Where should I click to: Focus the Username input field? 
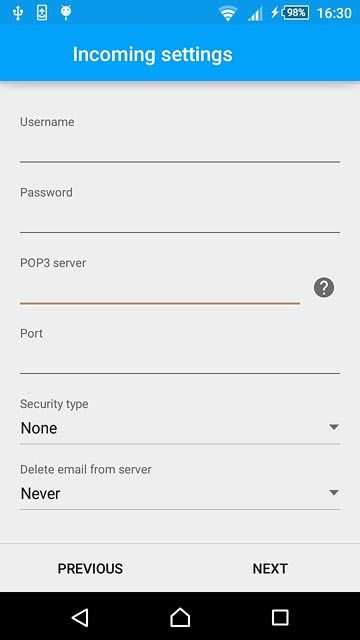coord(180,148)
